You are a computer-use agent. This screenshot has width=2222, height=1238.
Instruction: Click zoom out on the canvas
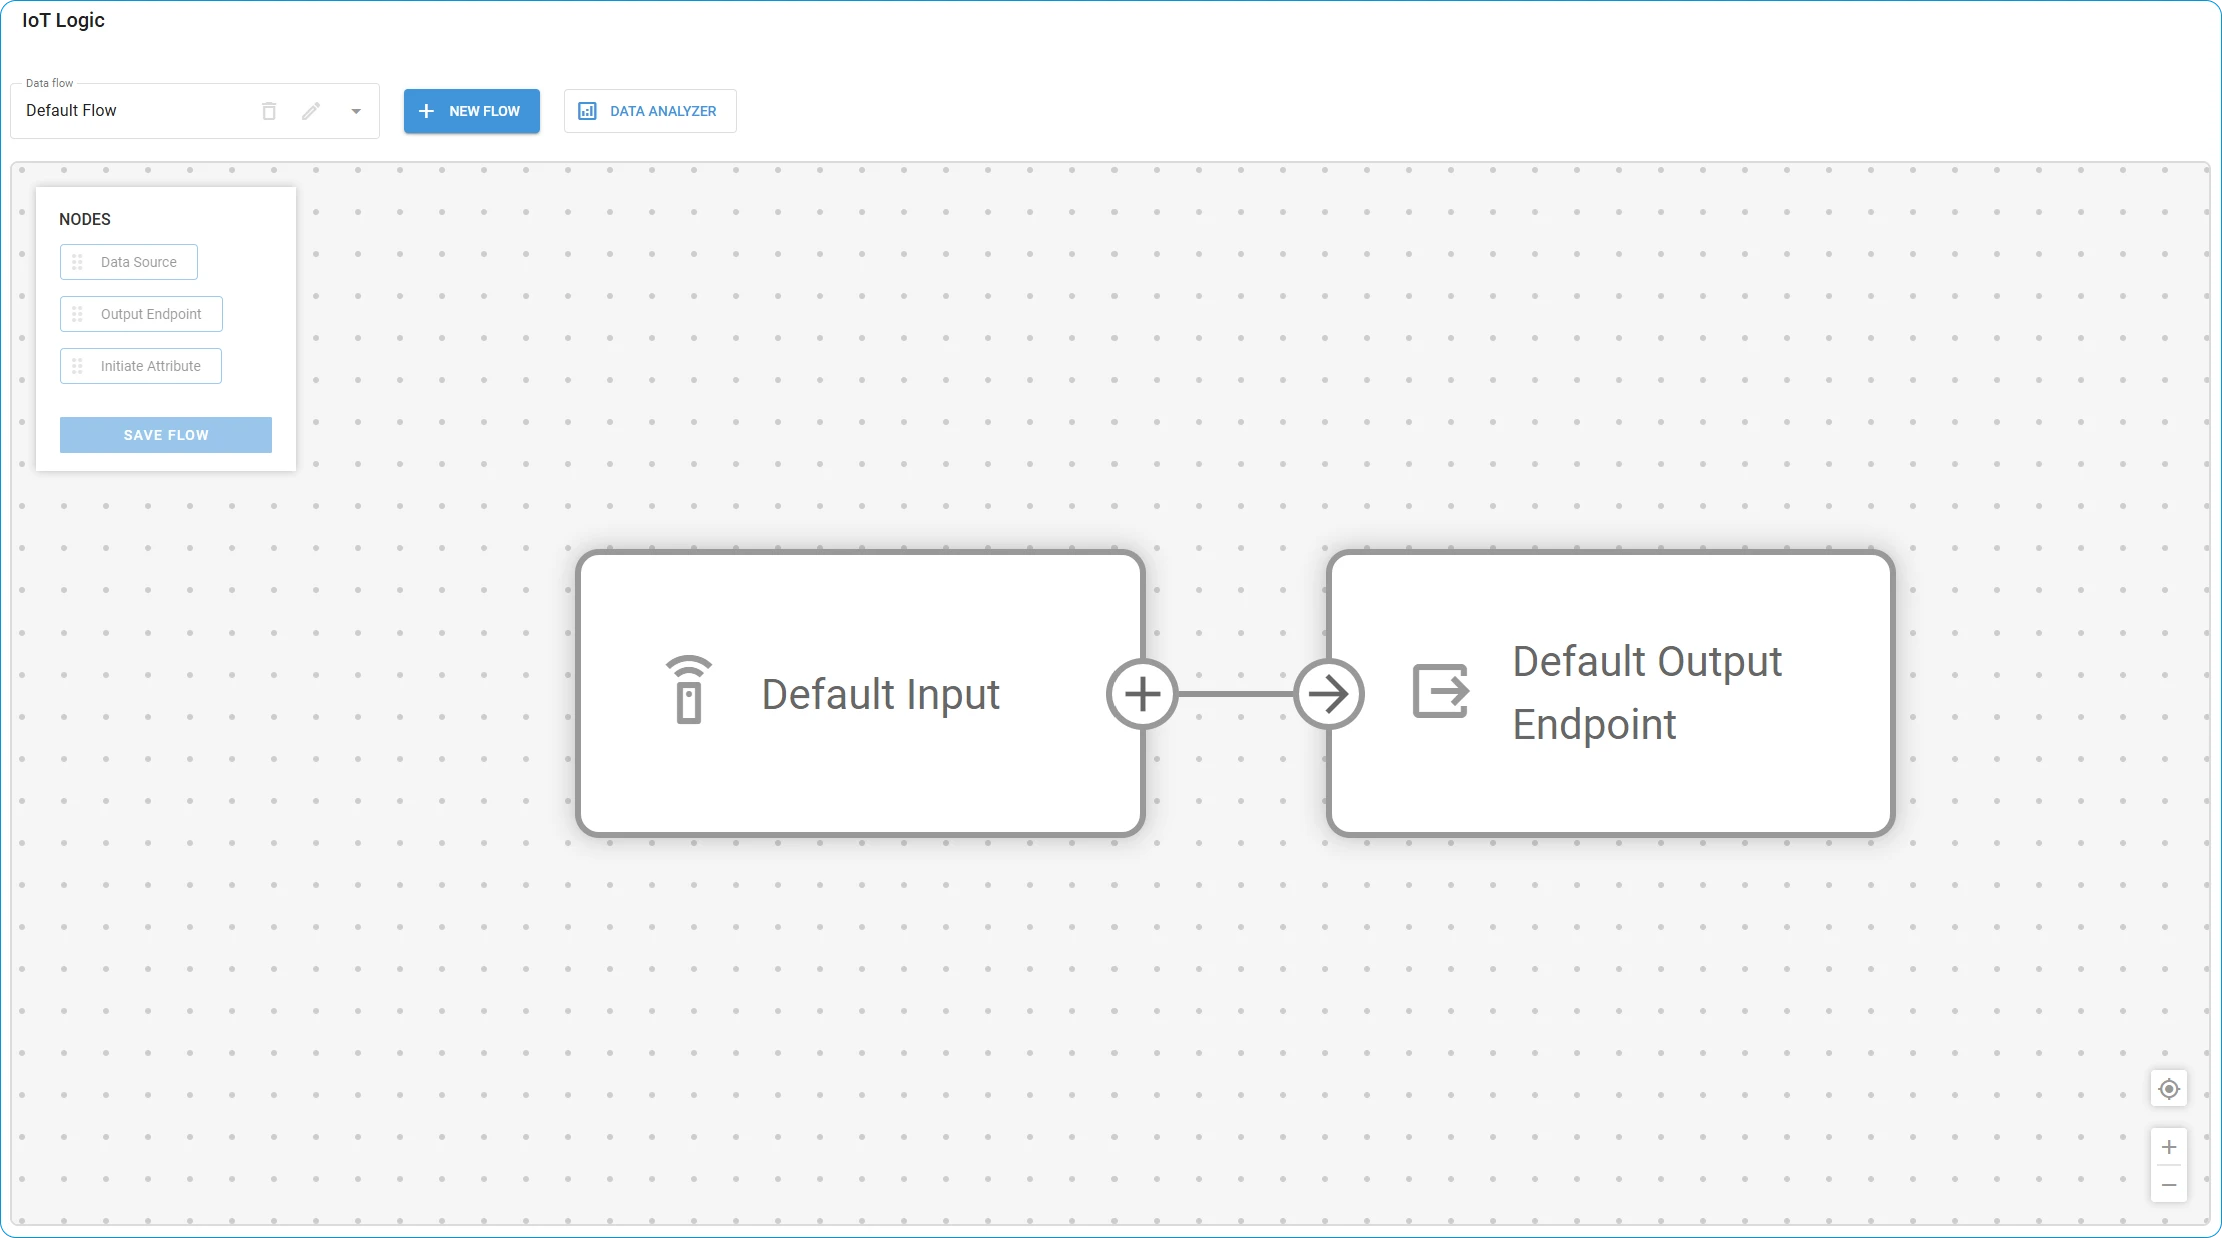pyautogui.click(x=2168, y=1184)
